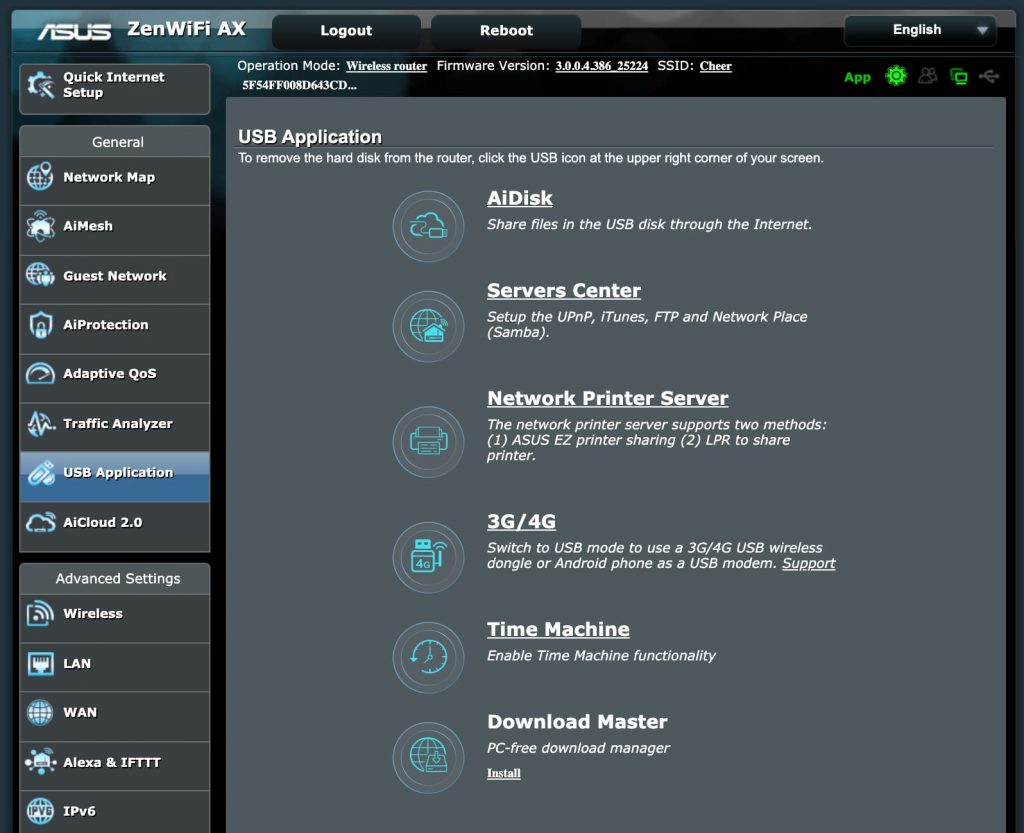Open WAN advanced settings
Viewport: 1024px width, 833px height.
point(115,717)
